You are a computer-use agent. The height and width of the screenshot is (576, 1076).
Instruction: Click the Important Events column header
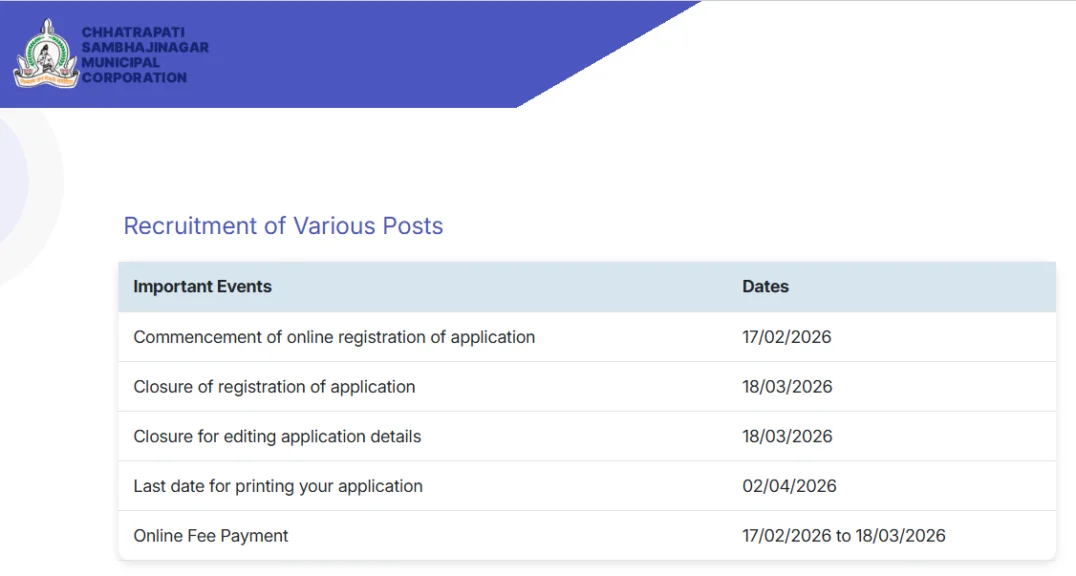[x=202, y=286]
